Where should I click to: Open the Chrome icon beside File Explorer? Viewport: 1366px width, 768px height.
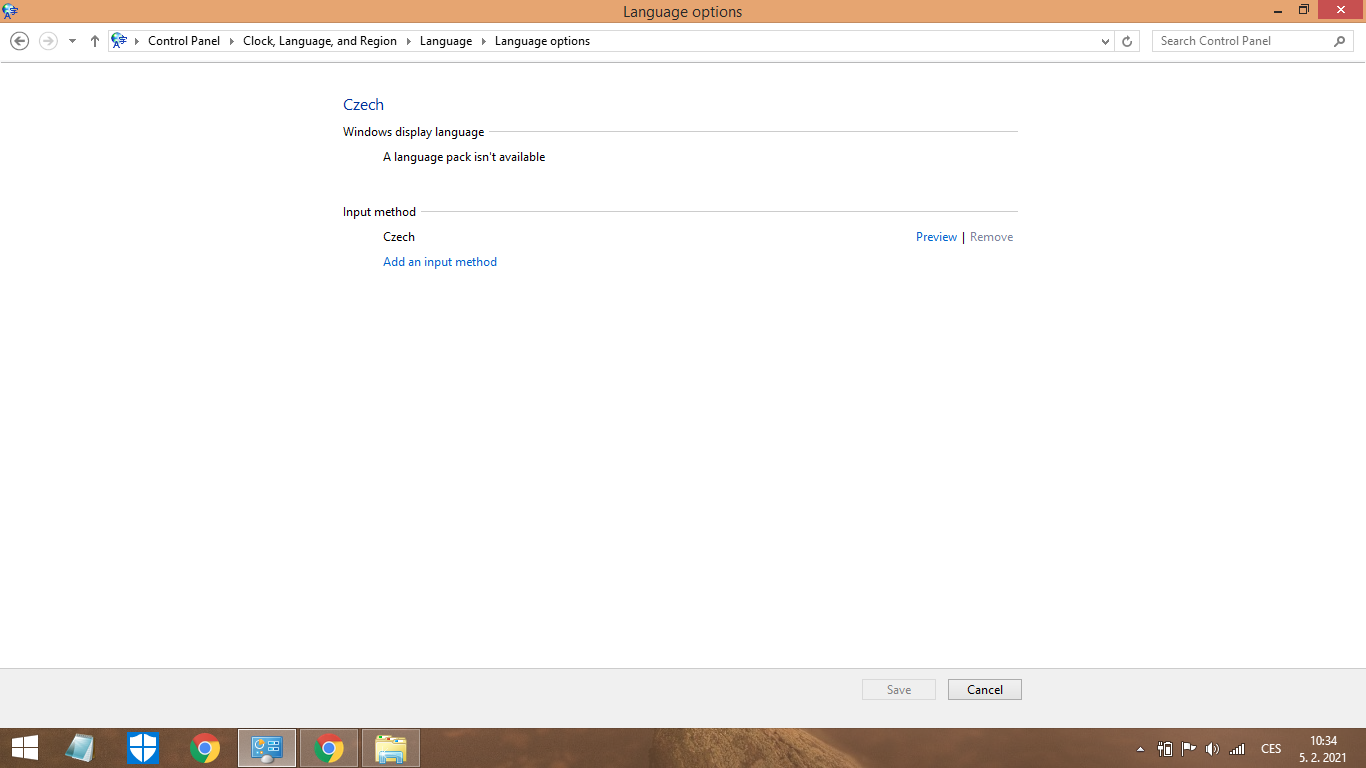(x=329, y=748)
